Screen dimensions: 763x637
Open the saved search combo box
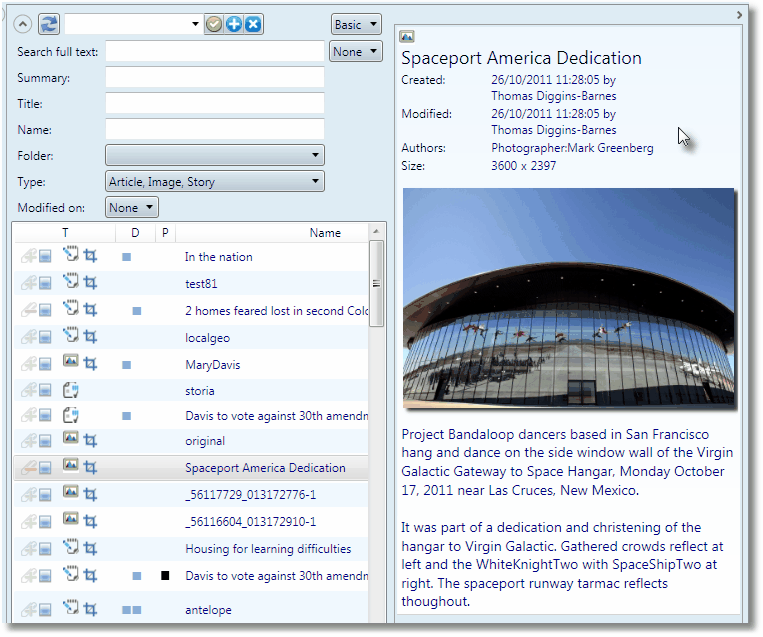(133, 24)
